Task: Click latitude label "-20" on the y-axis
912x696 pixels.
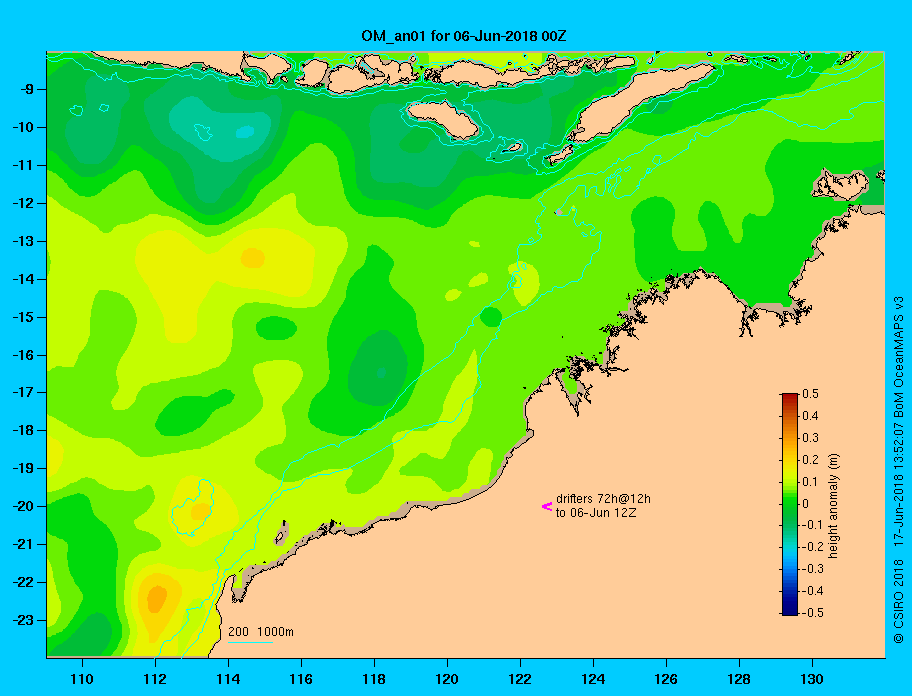Action: click(24, 506)
